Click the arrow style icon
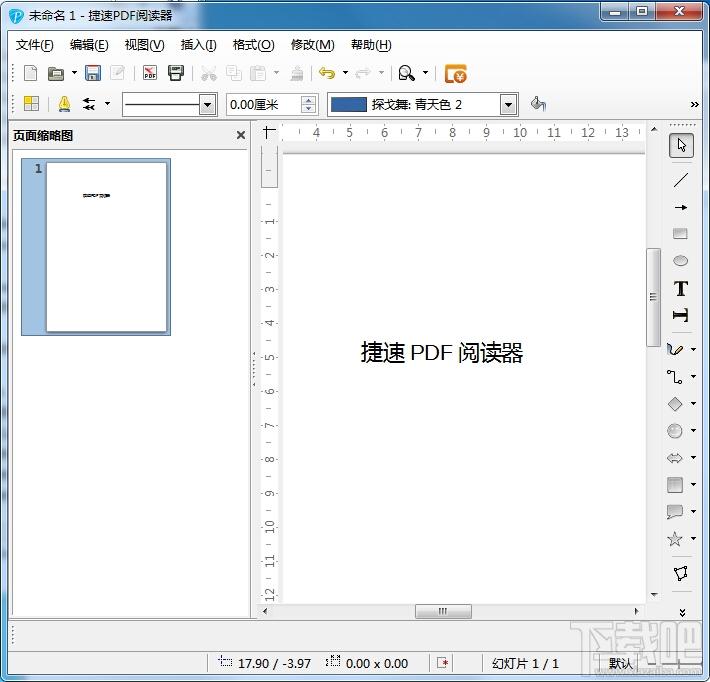This screenshot has height=682, width=710. pos(89,104)
